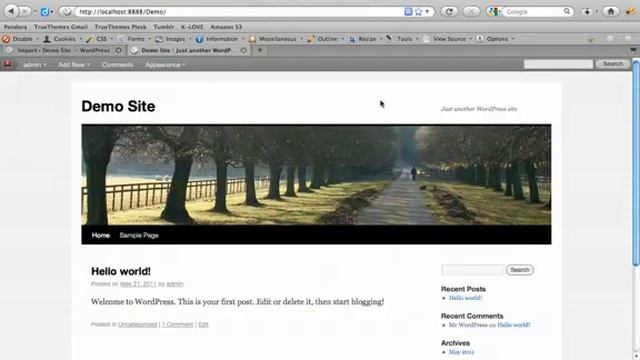The width and height of the screenshot is (640, 360).
Task: Click the sidebar search text field
Action: (x=473, y=270)
